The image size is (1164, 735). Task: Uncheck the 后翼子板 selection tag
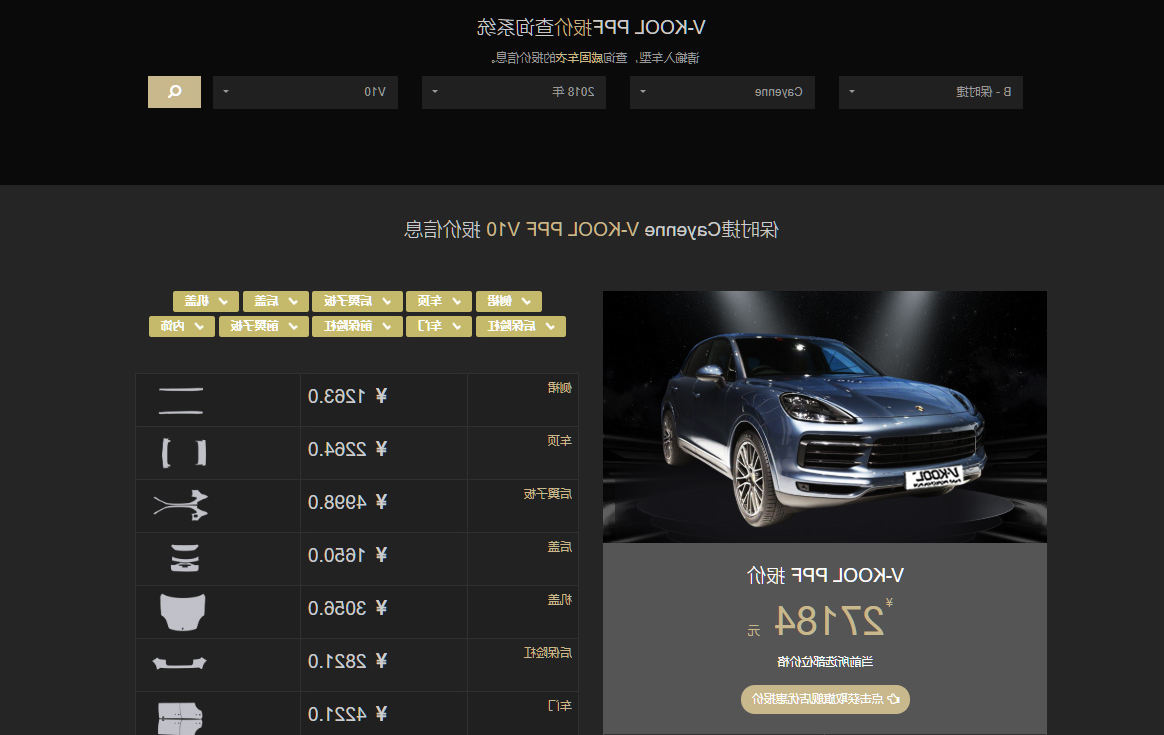coord(357,301)
